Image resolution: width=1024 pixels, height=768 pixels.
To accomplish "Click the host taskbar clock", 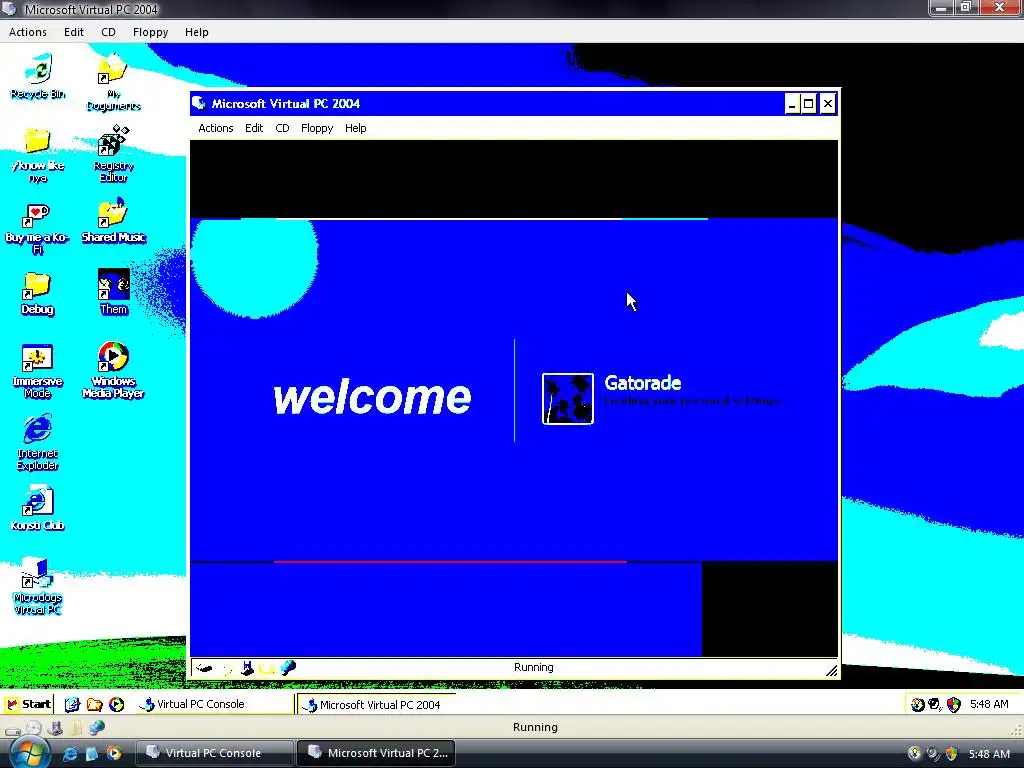I will pos(989,754).
